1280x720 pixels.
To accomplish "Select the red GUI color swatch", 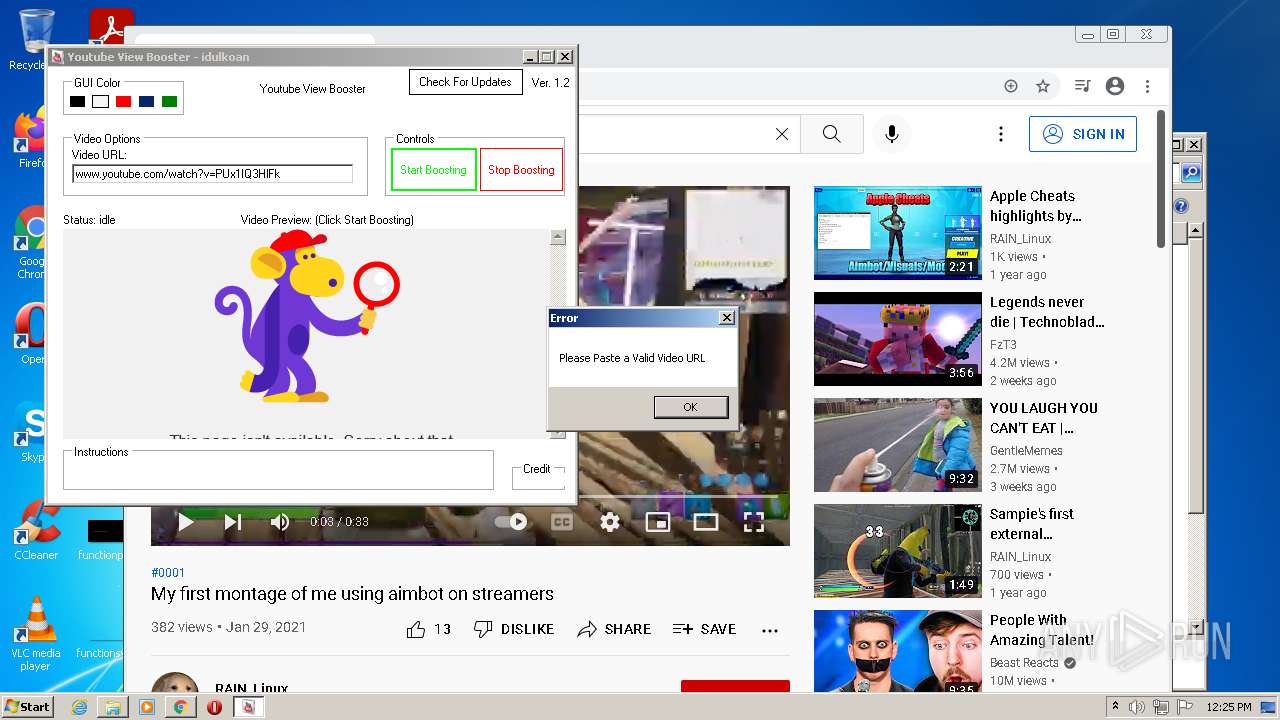I will (123, 101).
